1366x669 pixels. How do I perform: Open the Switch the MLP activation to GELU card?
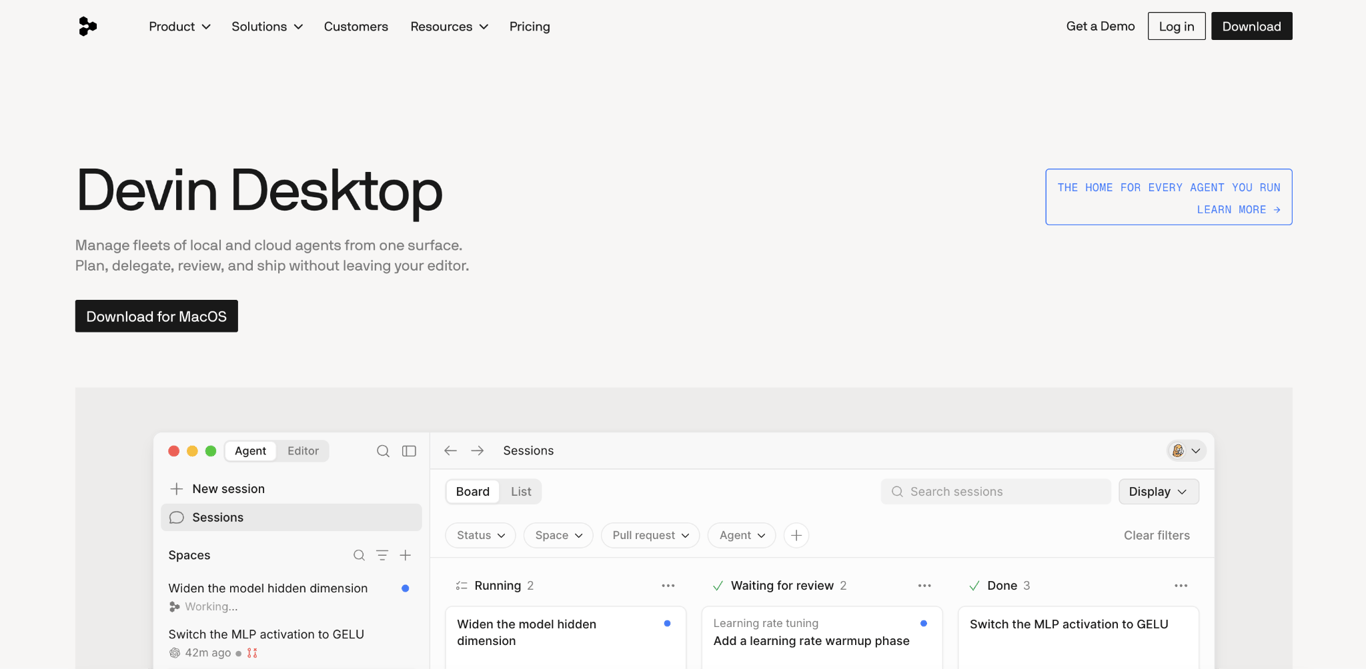point(1078,637)
